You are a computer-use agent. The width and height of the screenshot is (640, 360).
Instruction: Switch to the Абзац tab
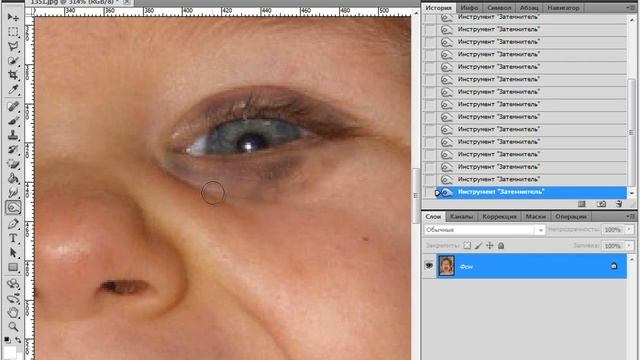[529, 8]
